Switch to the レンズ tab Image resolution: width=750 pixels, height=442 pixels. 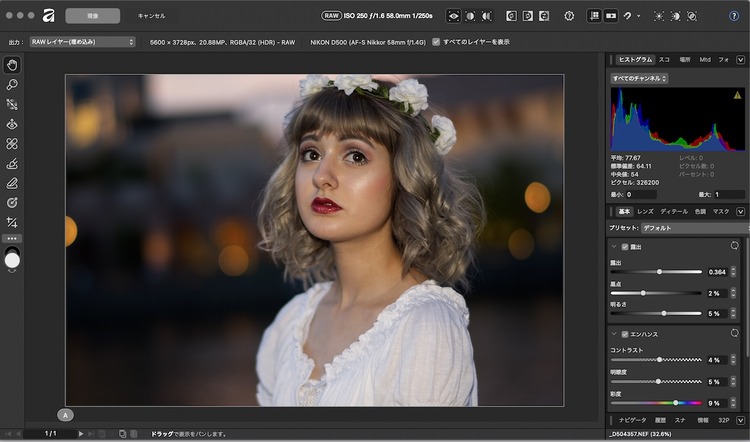[x=645, y=211]
